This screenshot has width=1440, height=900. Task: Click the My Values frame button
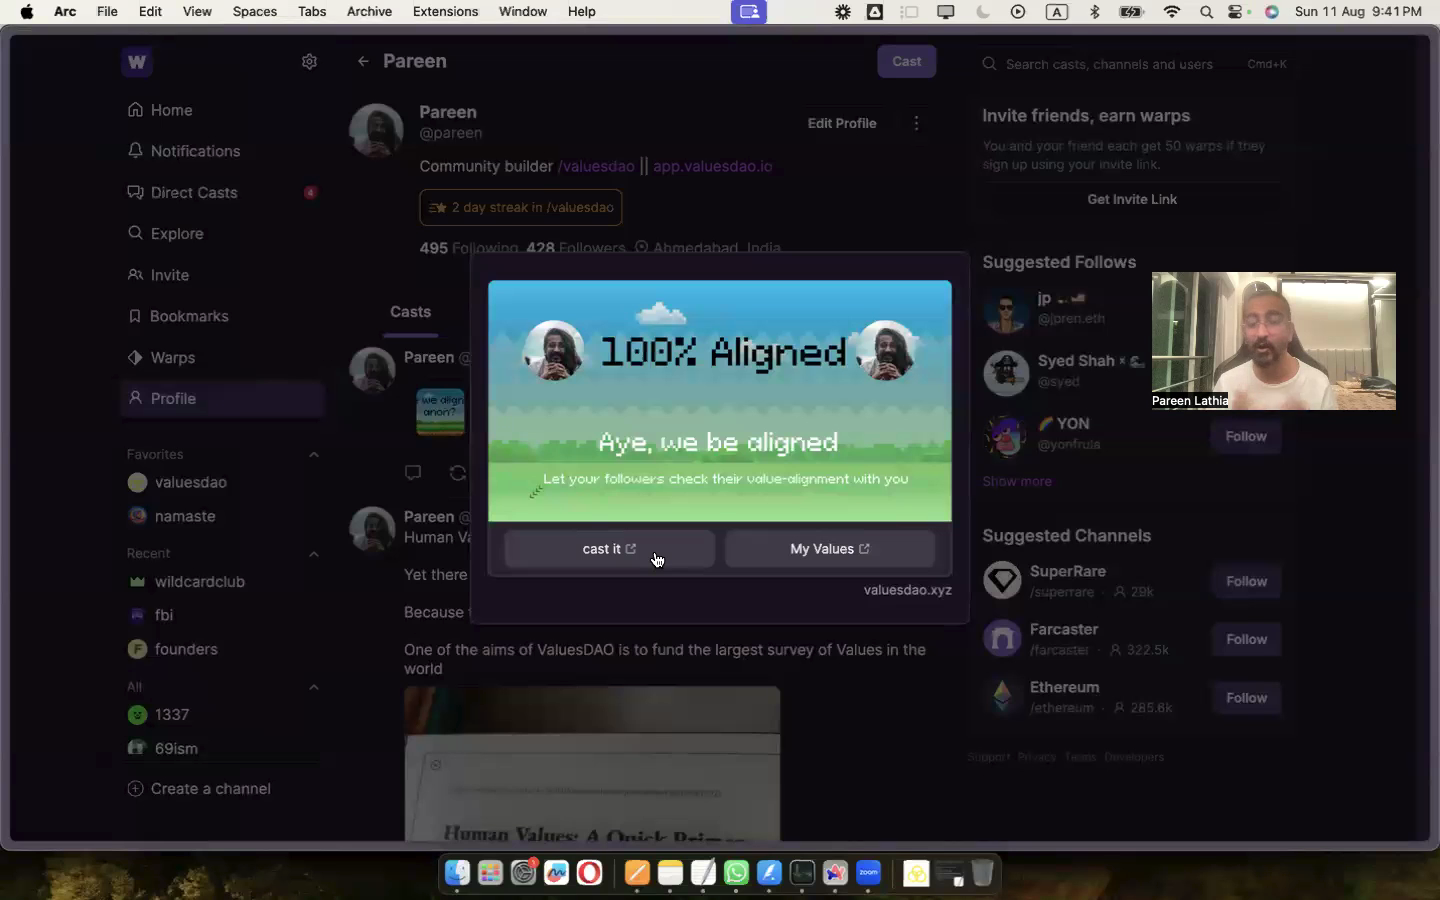[x=830, y=549]
